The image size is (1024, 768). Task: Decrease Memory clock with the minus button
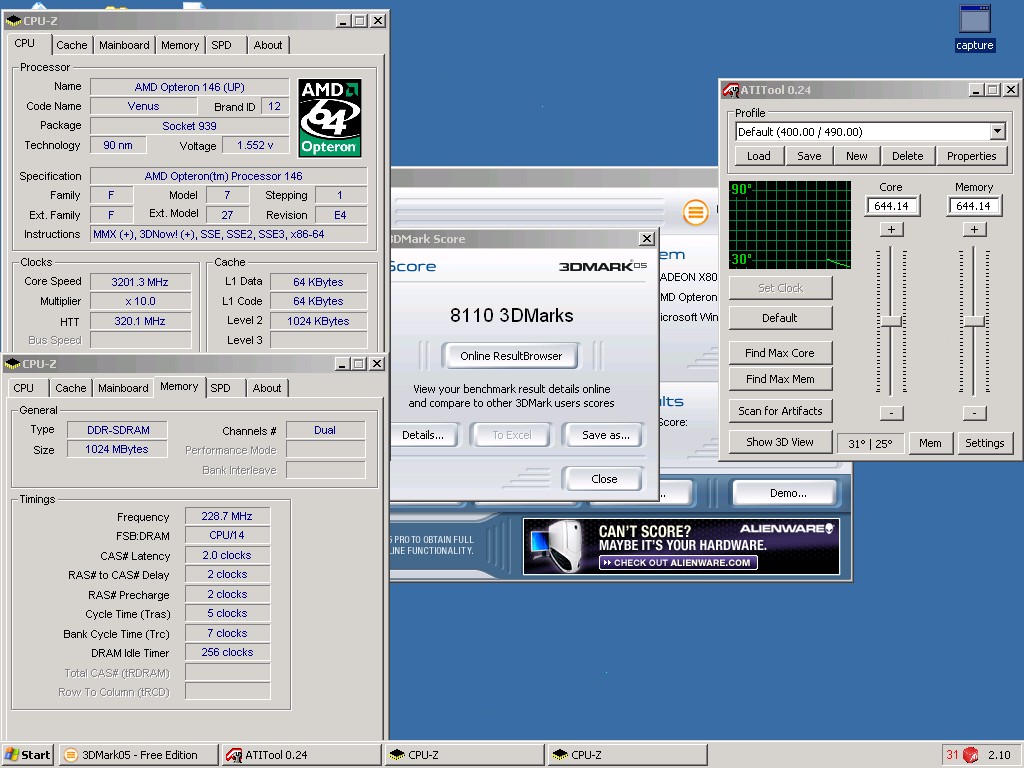coord(974,413)
